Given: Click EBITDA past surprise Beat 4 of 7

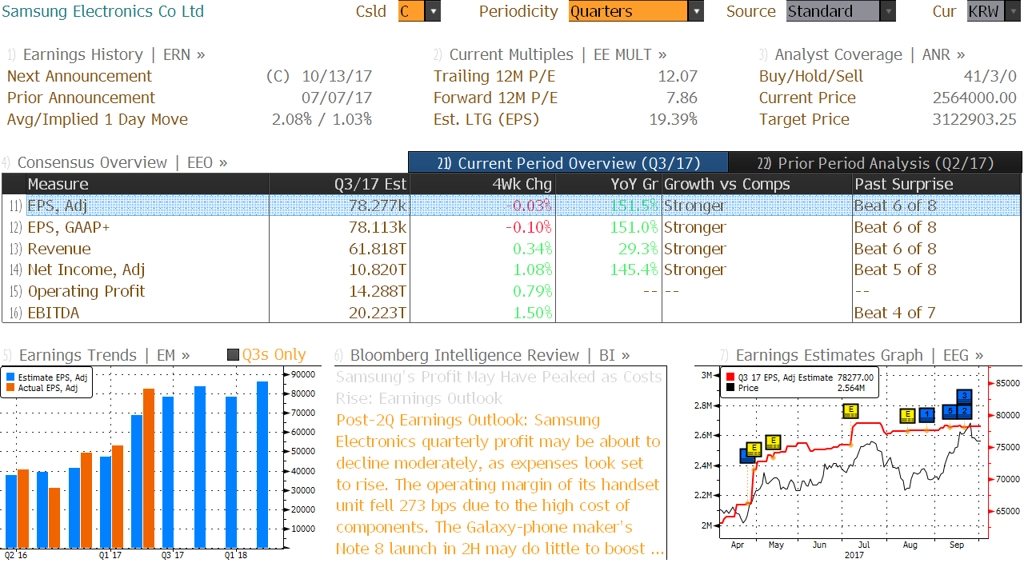Looking at the screenshot, I should [x=895, y=313].
